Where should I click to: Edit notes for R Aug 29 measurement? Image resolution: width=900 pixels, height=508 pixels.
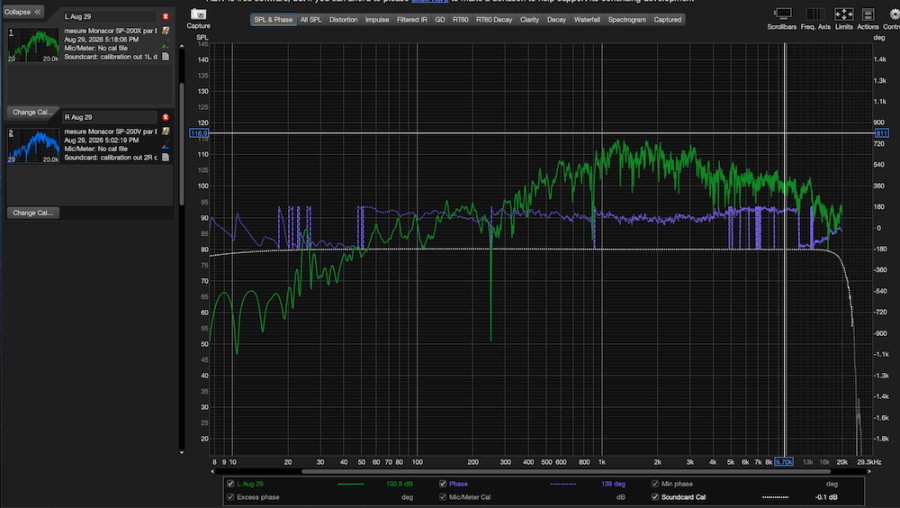click(165, 131)
